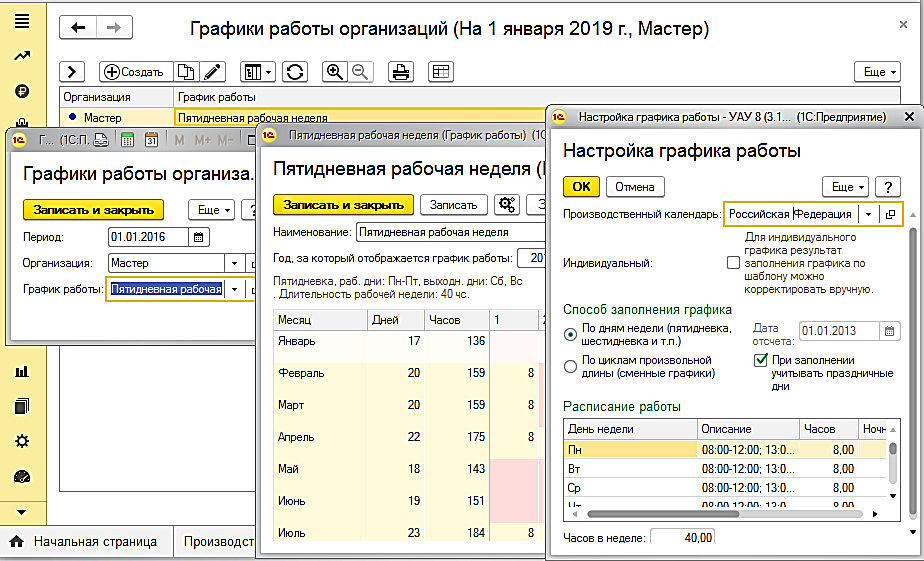Screen dimensions: 924x561
Task: Uncheck 'При заполнении учитывать праздничные дни'
Action: coord(760,359)
